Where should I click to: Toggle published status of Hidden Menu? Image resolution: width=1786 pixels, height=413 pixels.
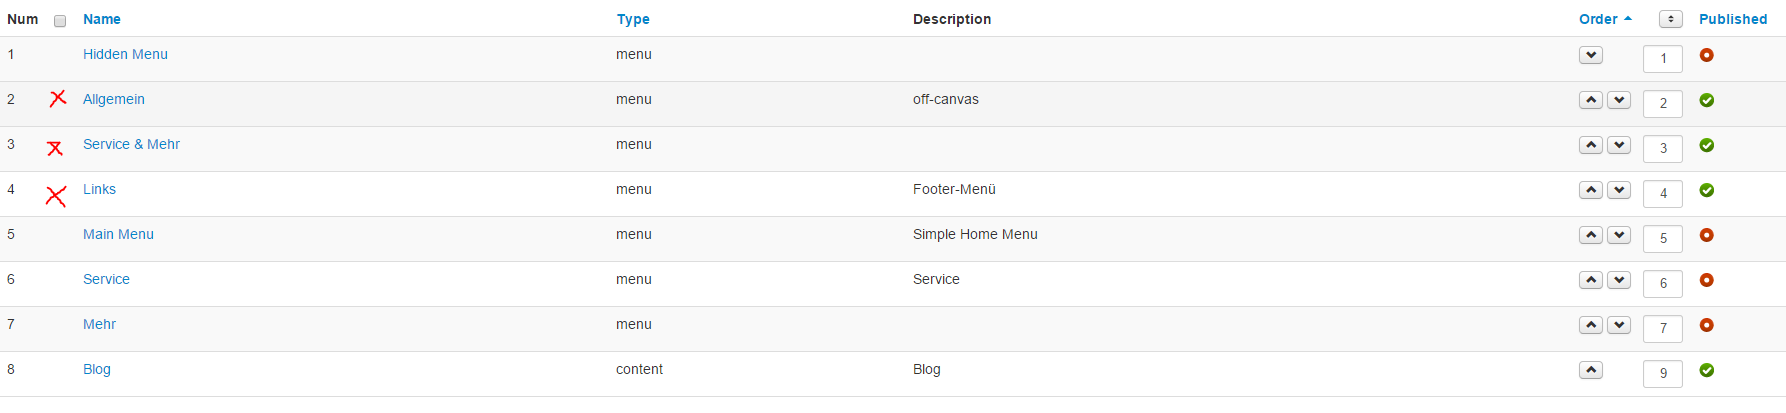click(x=1707, y=55)
